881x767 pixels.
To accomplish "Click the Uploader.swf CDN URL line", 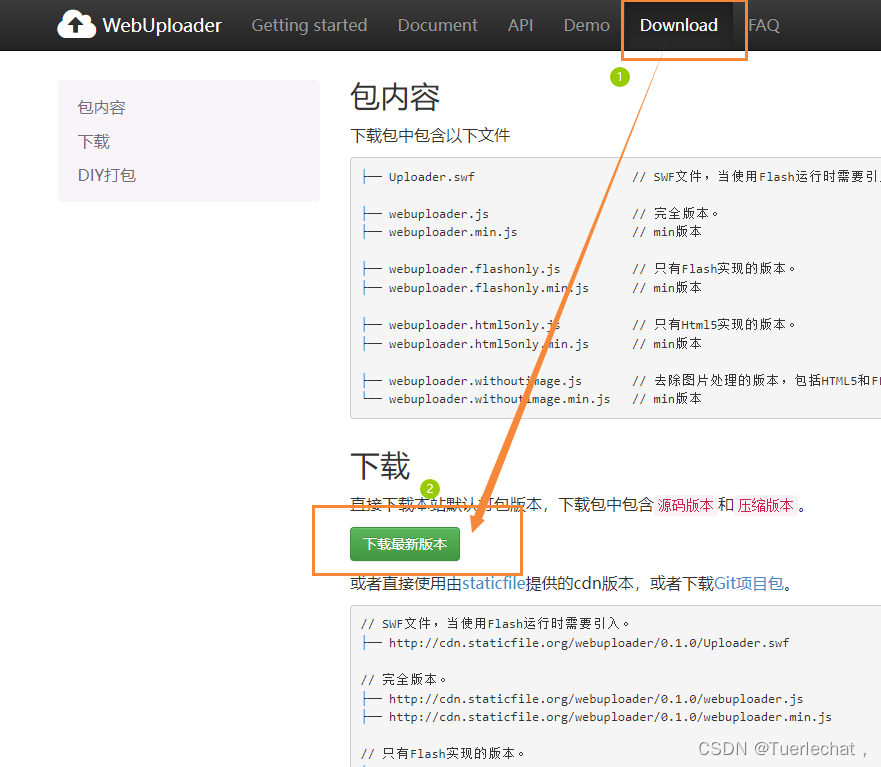I will (589, 643).
